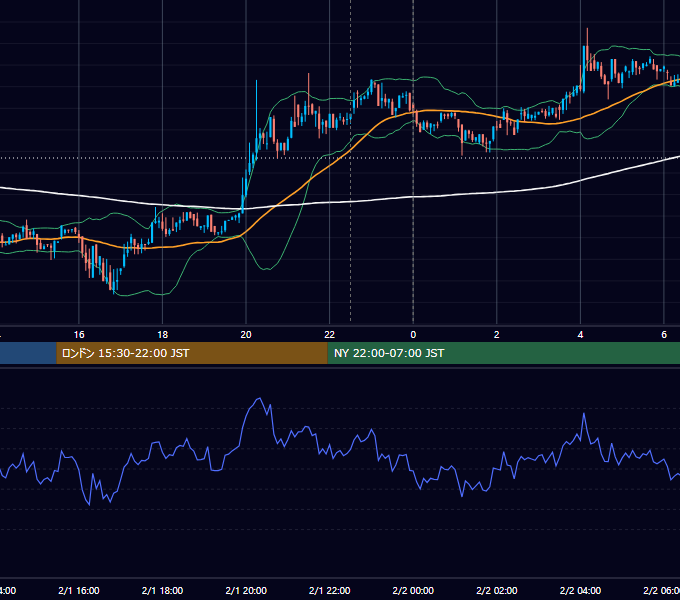Click the oscillator peak near 2/1 20:00

[x=259, y=398]
